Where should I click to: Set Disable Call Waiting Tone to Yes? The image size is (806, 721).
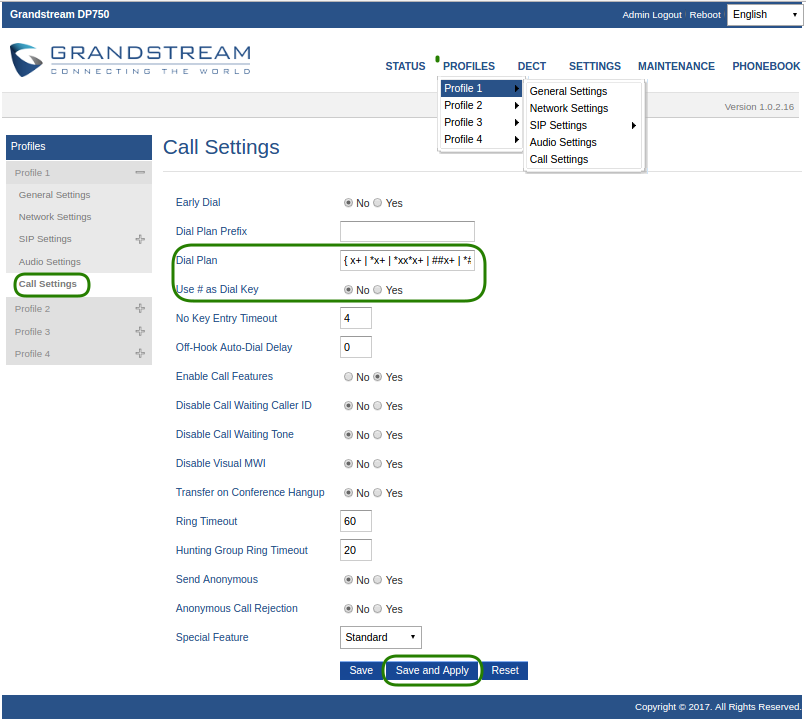tap(378, 435)
